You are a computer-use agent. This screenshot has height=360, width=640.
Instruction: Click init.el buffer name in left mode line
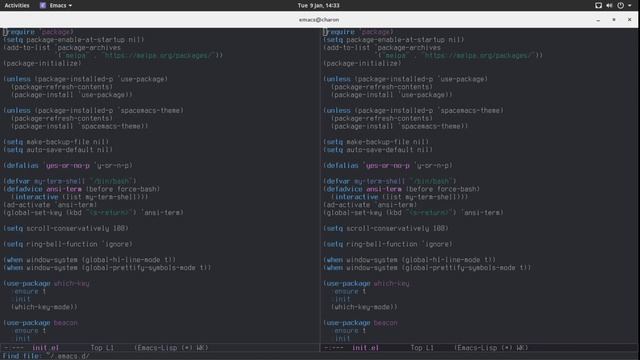tap(45, 348)
